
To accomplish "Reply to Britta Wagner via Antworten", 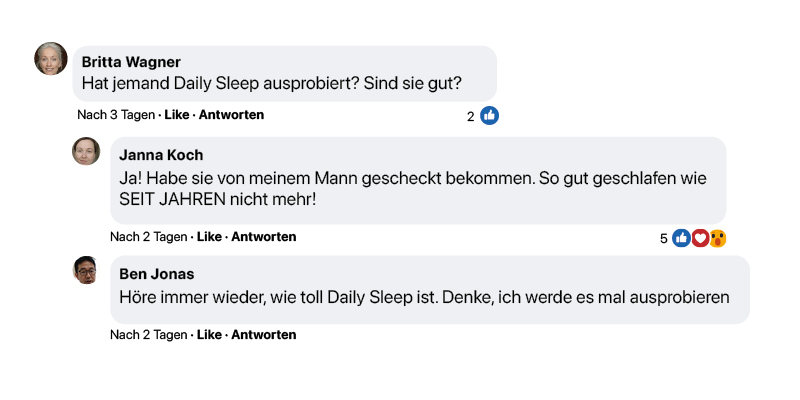I will (231, 115).
